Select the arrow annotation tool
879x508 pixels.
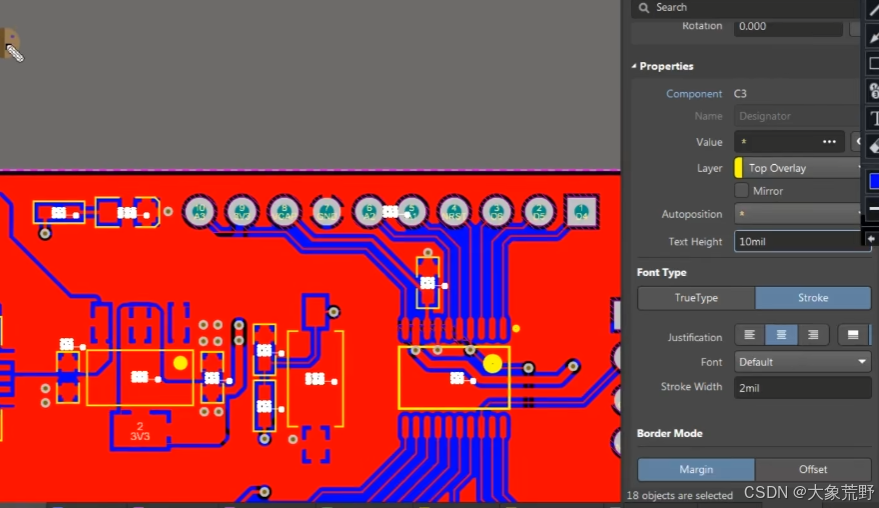pos(873,36)
